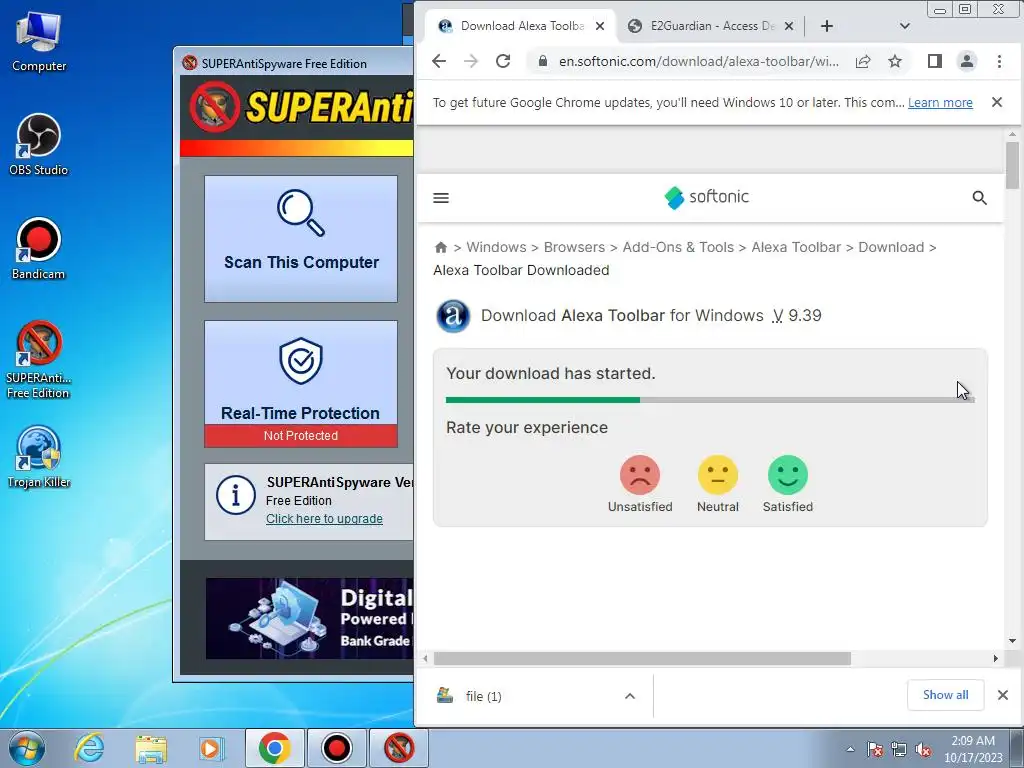
Task: Go to Alexa Toolbar breadcrumb
Action: coord(796,248)
